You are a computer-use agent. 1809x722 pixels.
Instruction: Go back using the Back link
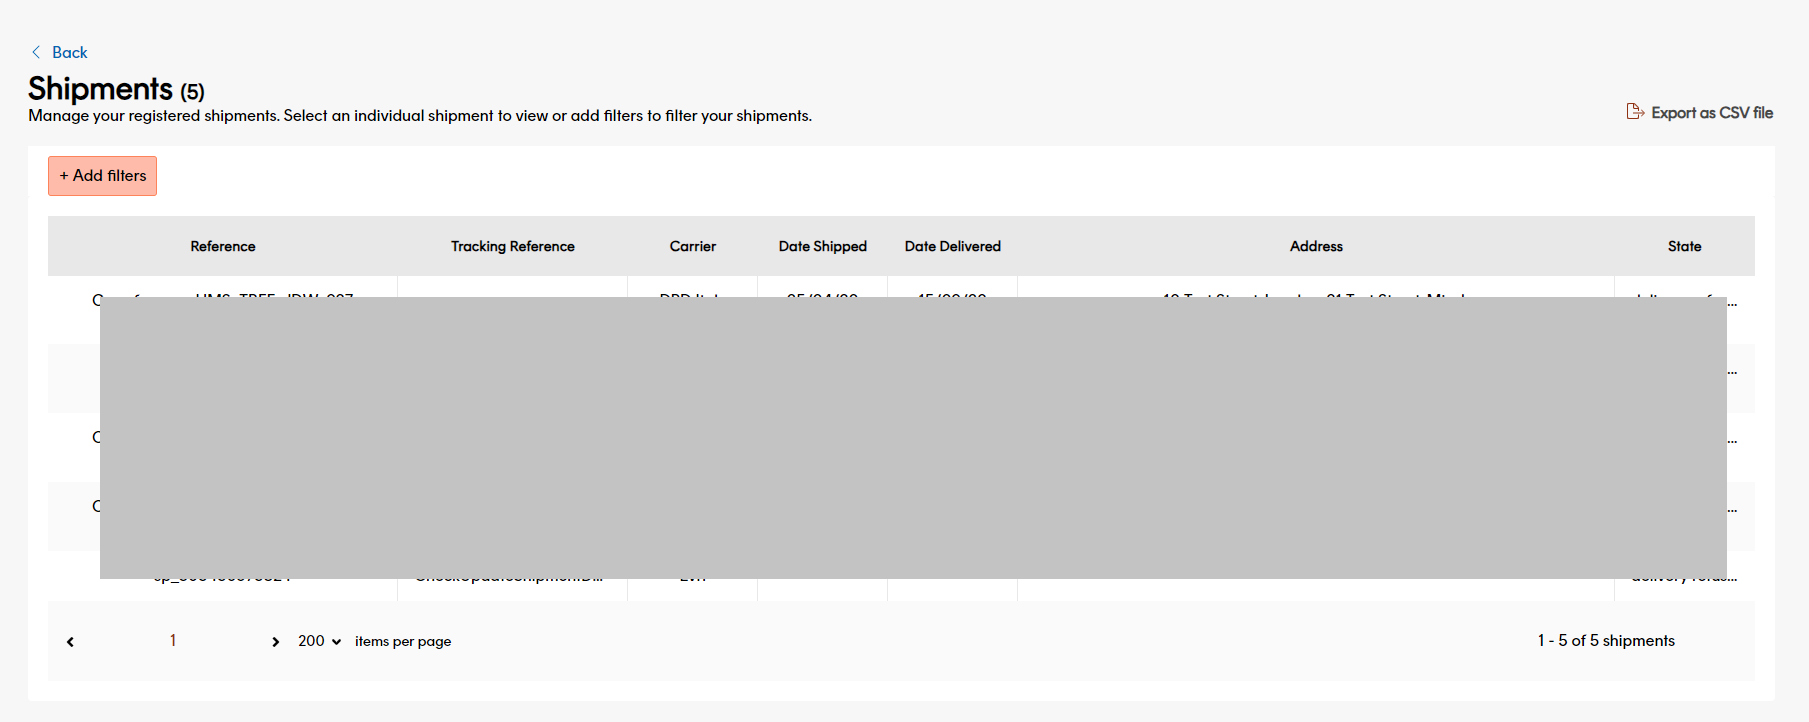[69, 52]
